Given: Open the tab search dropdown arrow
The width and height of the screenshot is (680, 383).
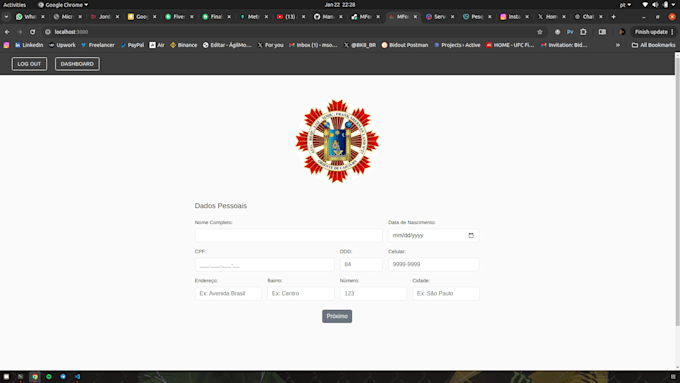Looking at the screenshot, I should point(6,16).
